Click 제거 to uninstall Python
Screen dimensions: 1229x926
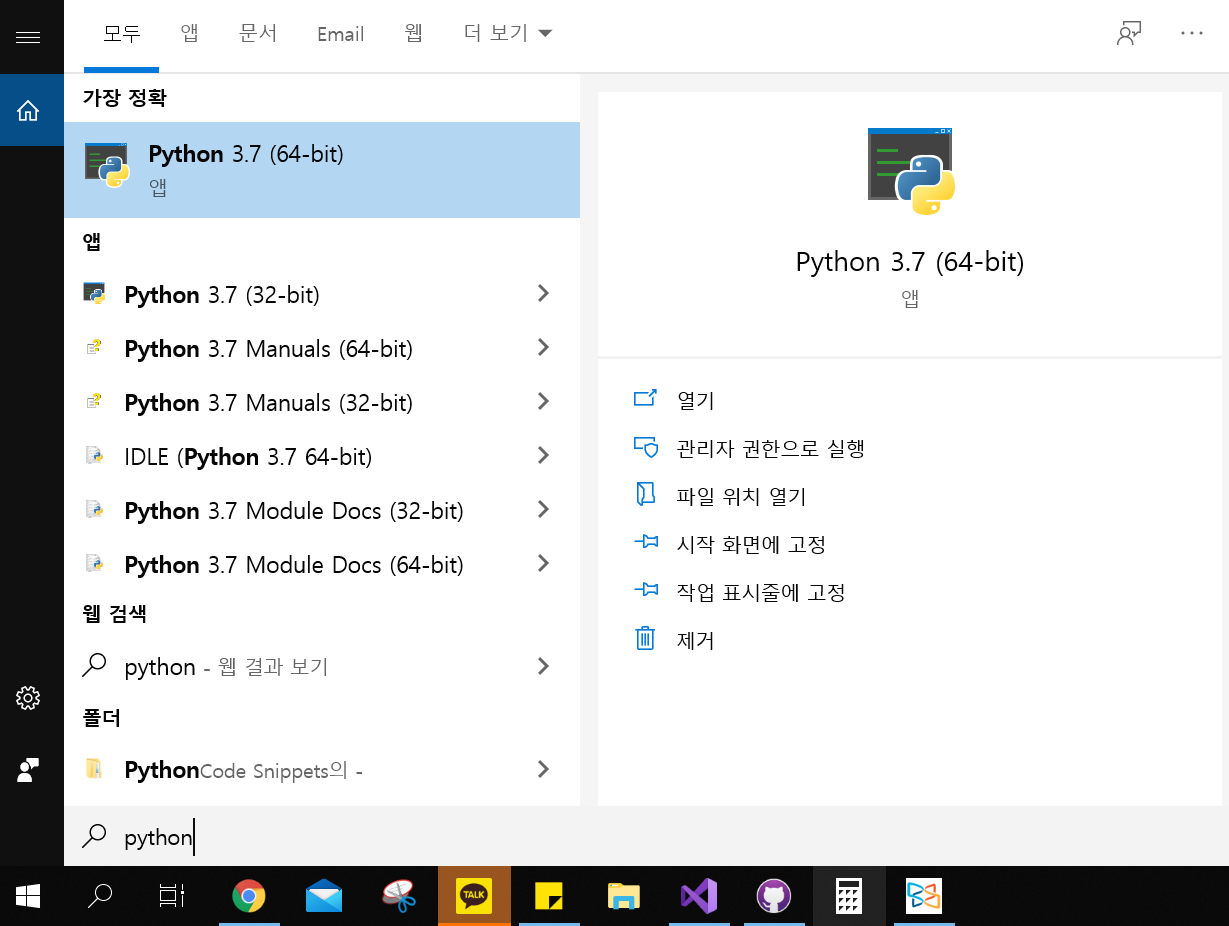point(696,640)
